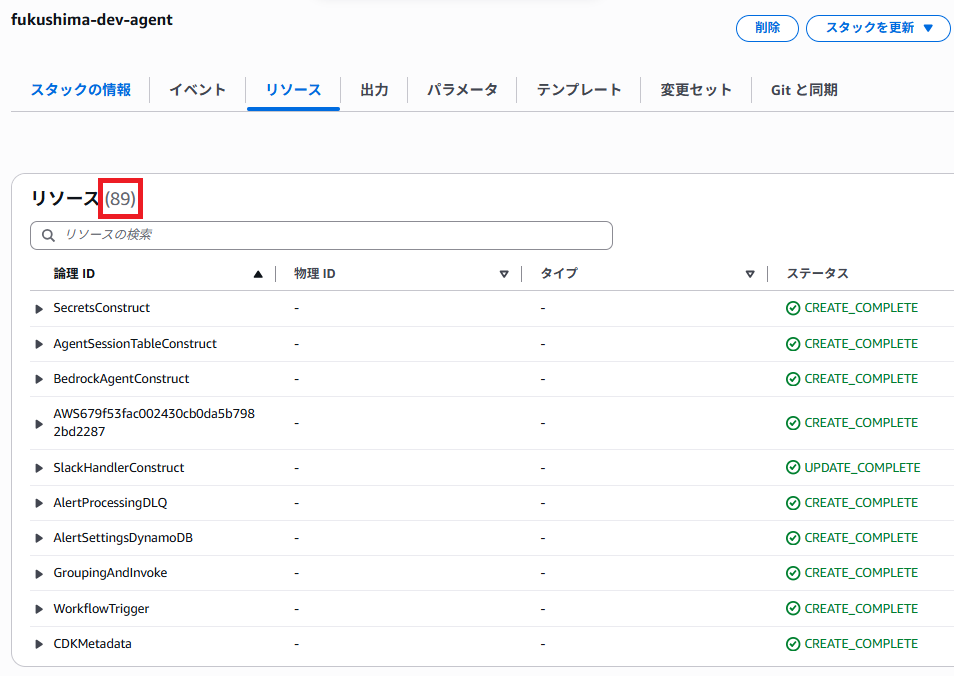Open the Git と同期 tab
Image resolution: width=954 pixels, height=676 pixels.
(804, 90)
